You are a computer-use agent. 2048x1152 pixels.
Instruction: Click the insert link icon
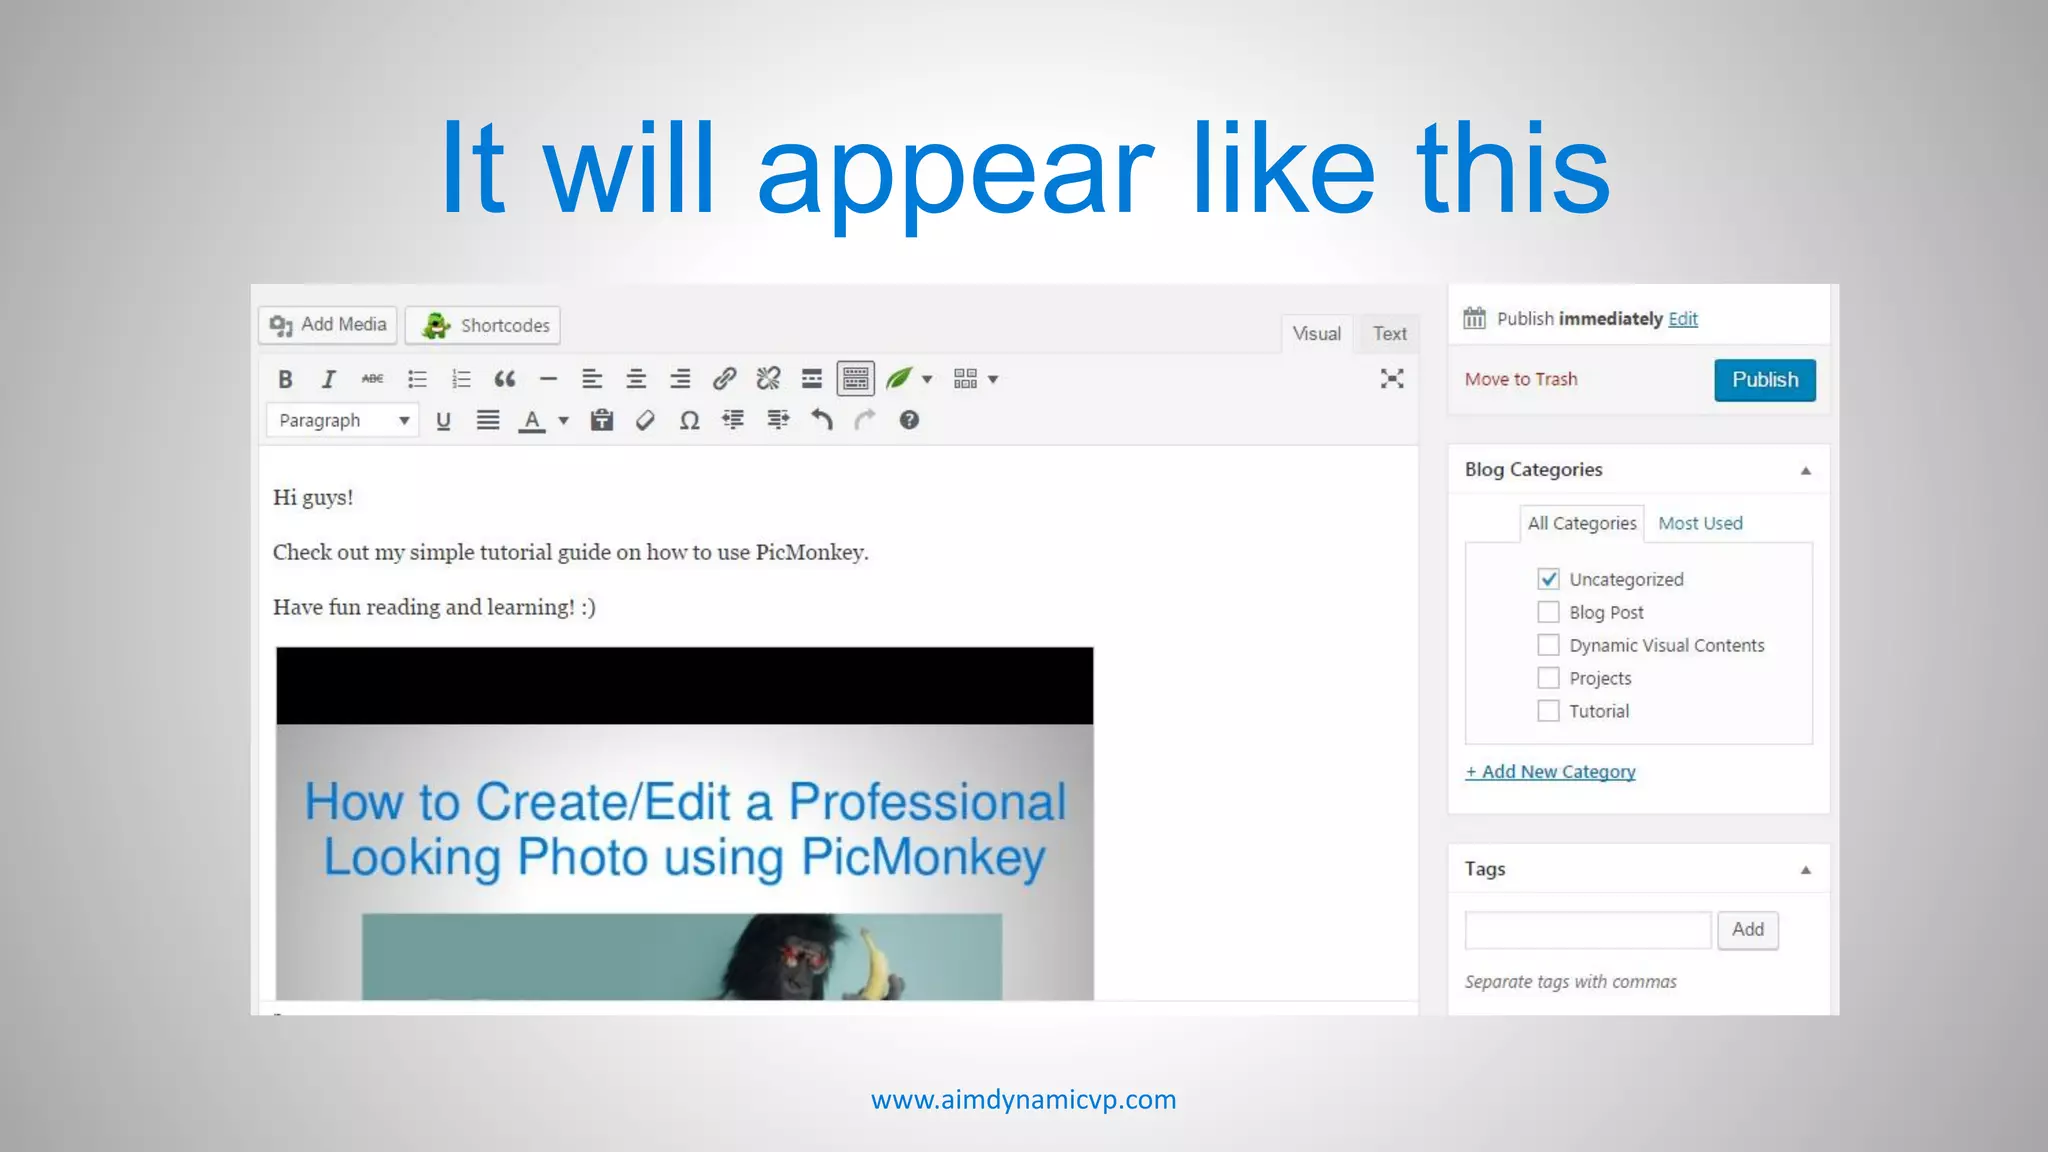[x=724, y=379]
